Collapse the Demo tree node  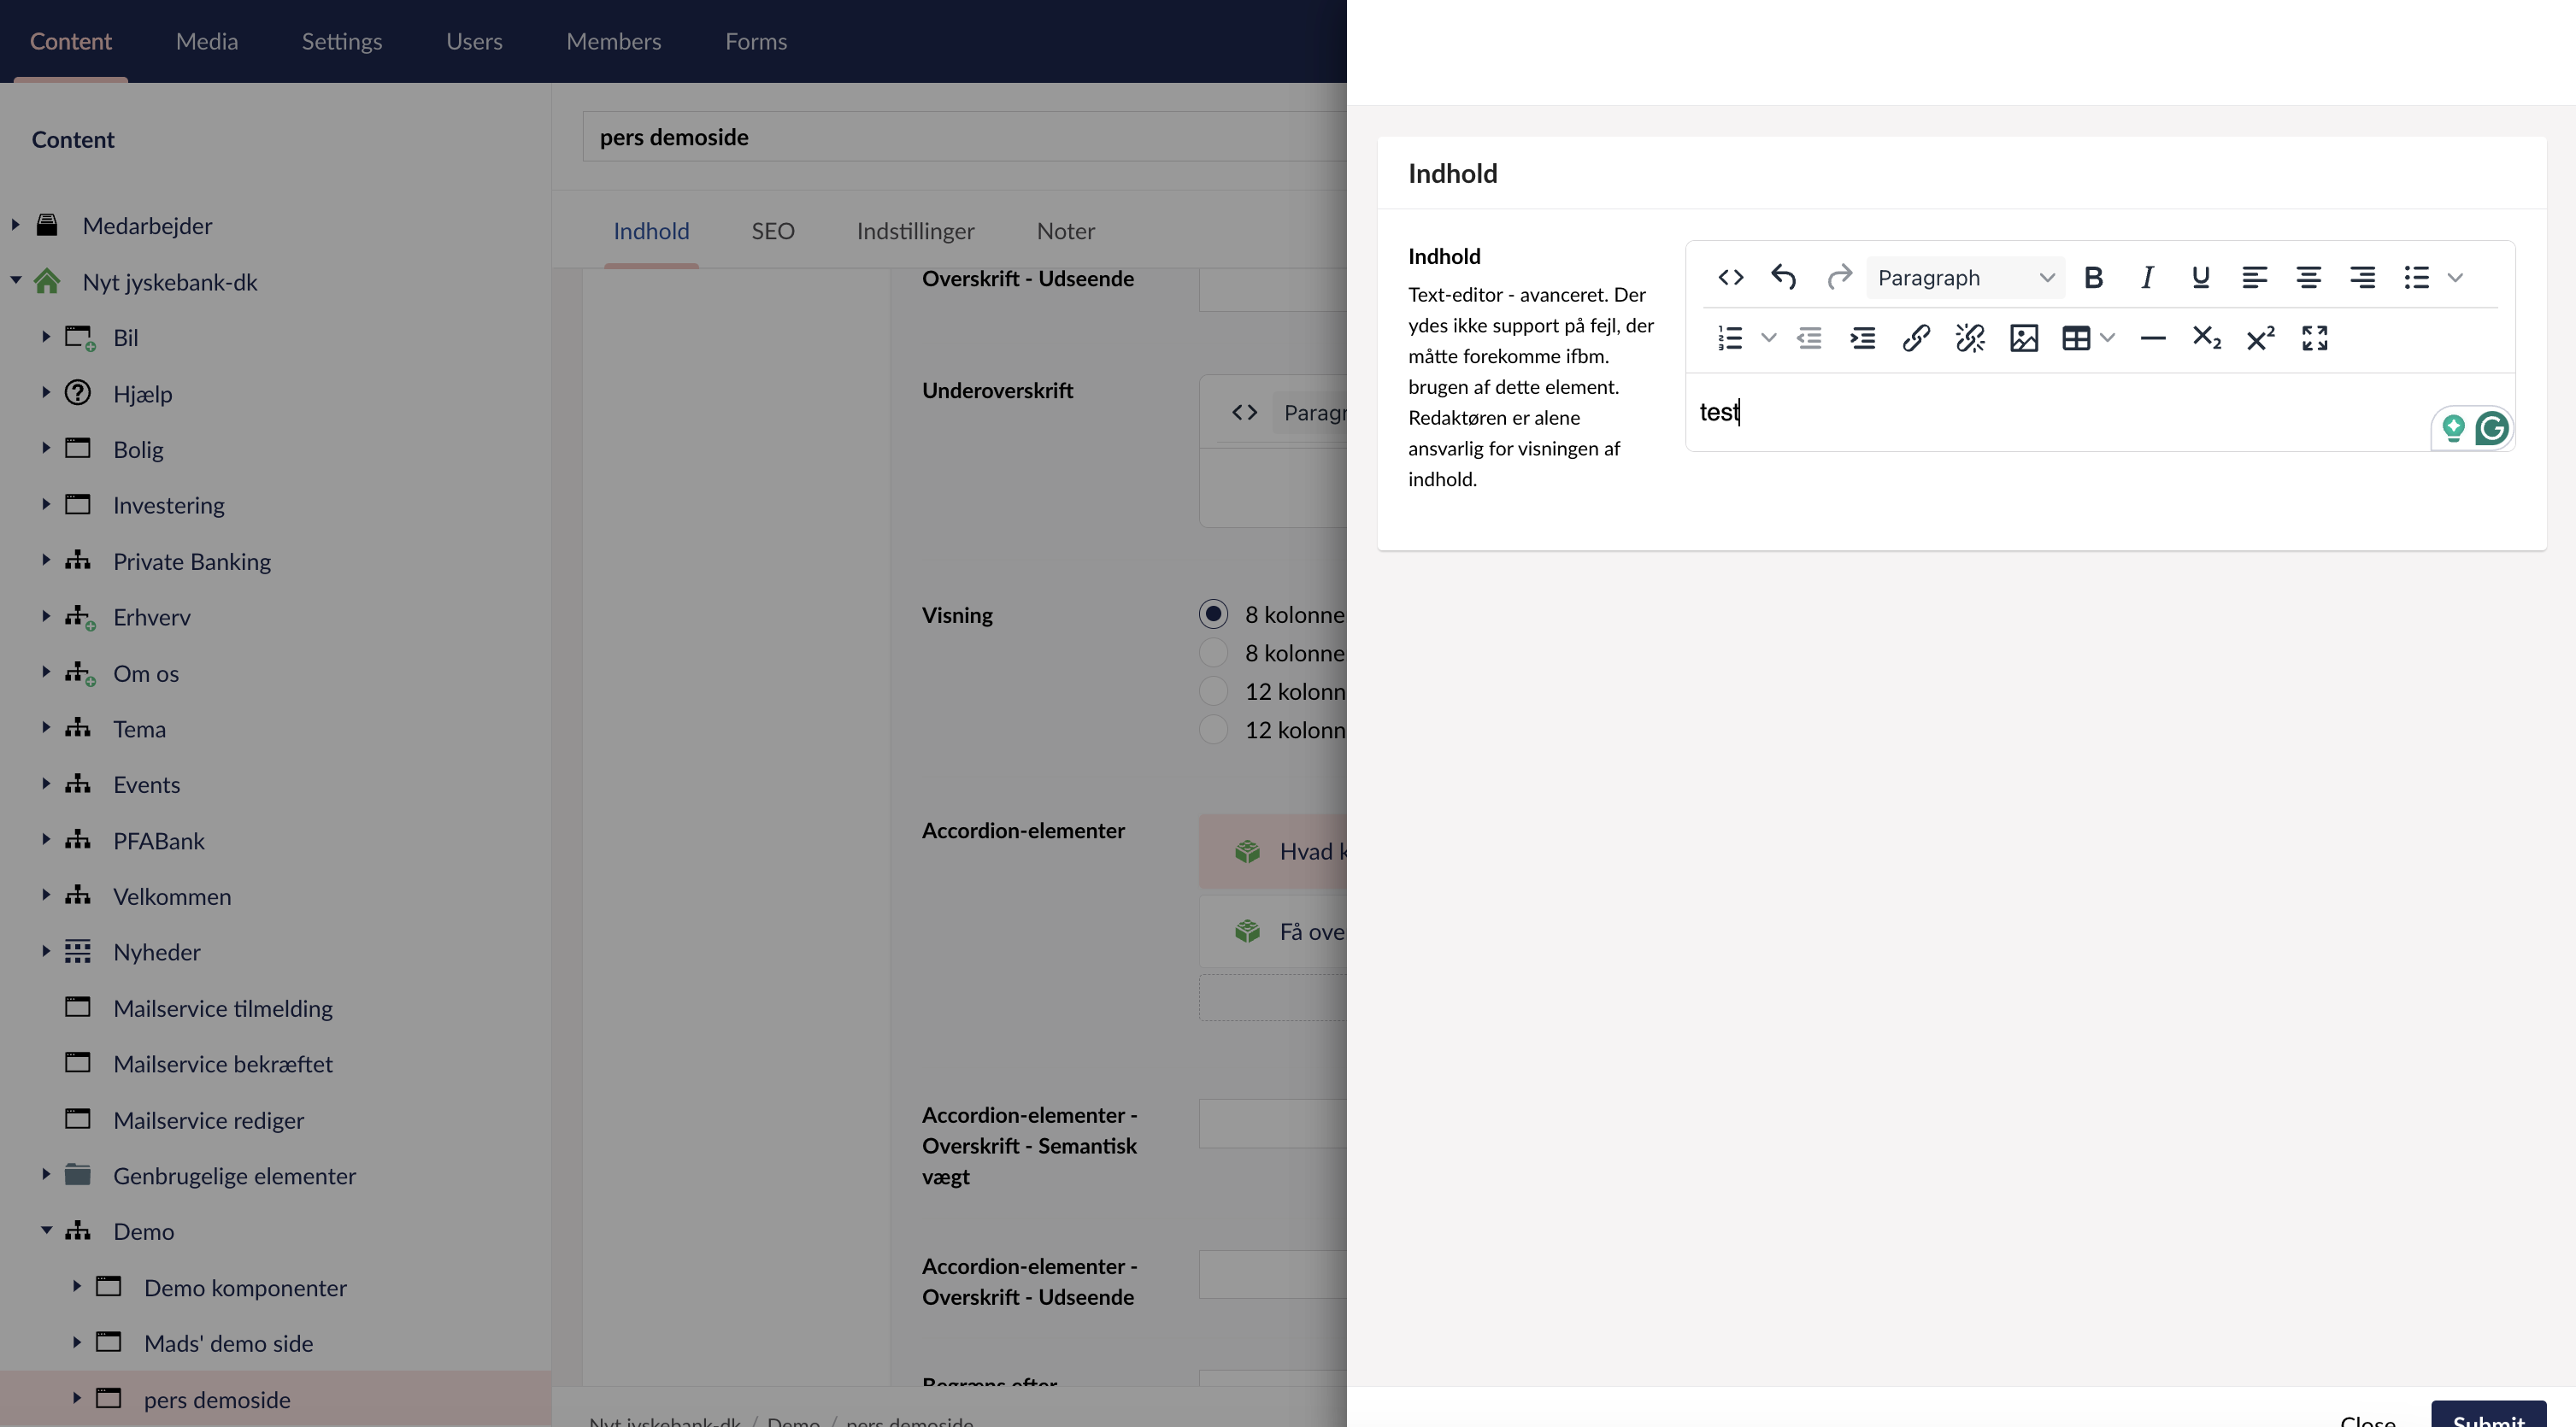point(45,1231)
